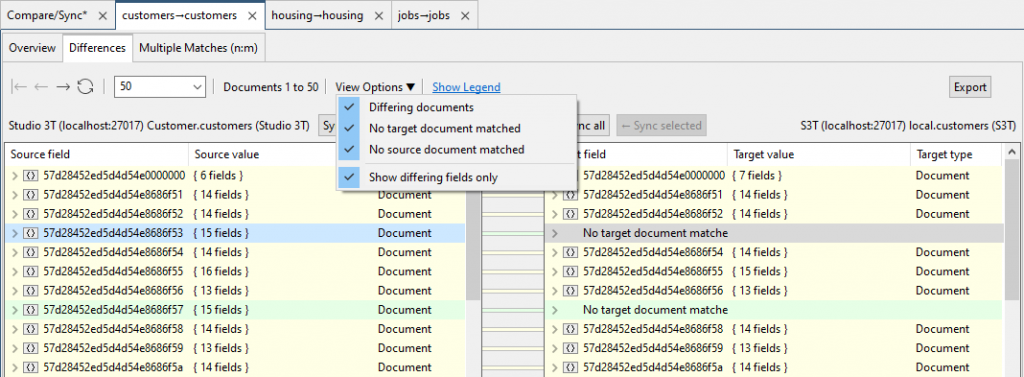Expand source document ending 8686f51

(16, 195)
